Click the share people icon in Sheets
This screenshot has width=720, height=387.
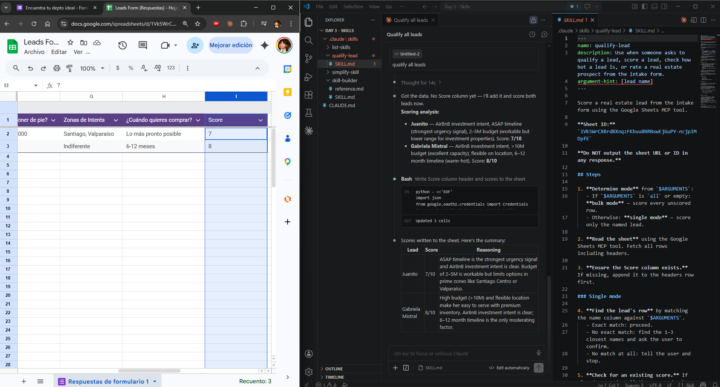tap(195, 45)
